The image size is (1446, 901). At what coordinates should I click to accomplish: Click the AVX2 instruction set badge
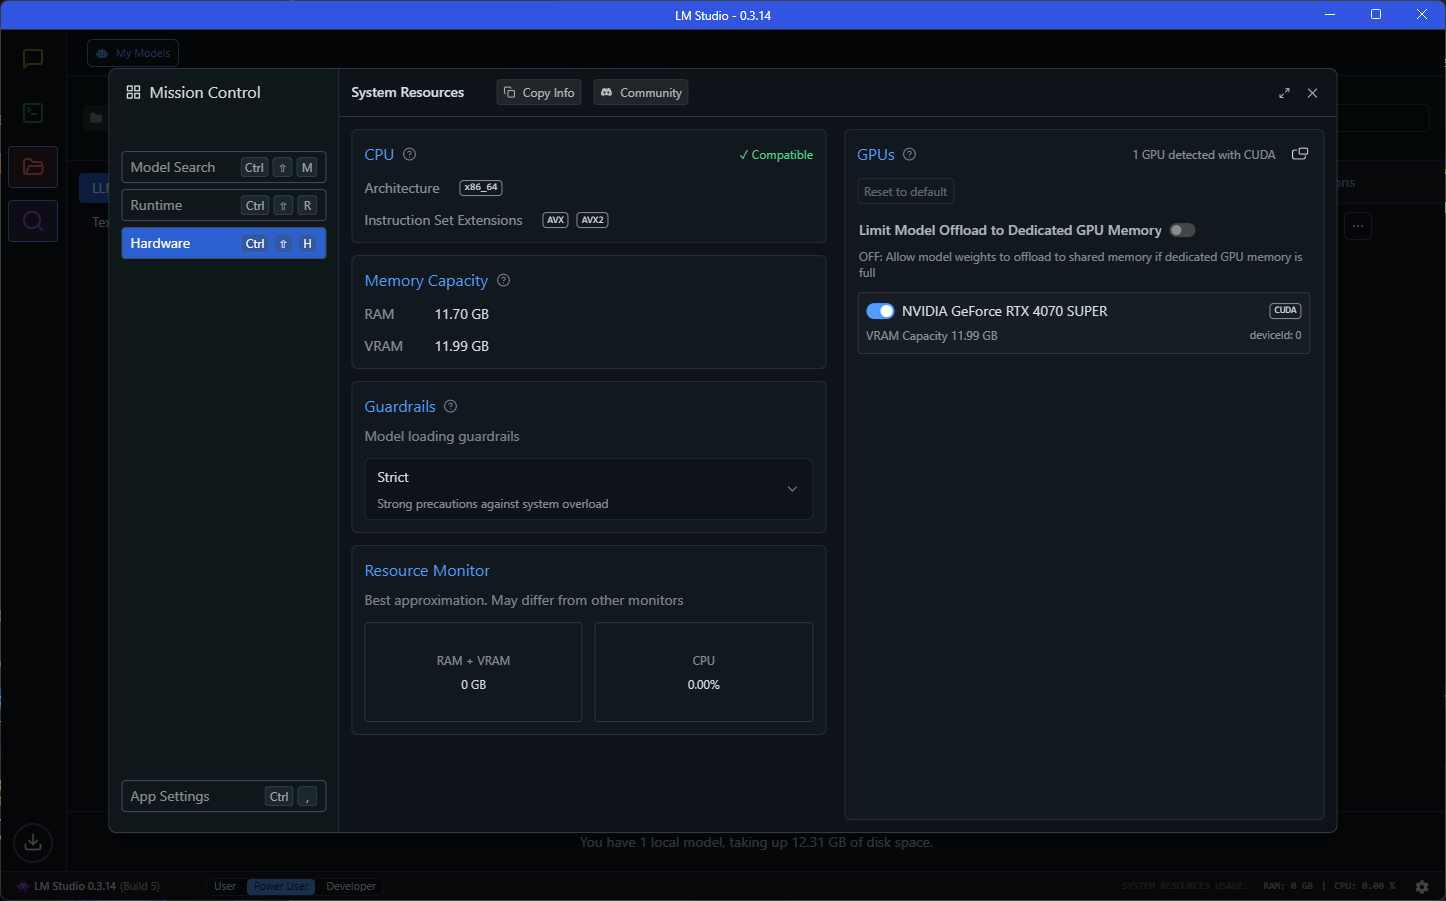tap(592, 220)
